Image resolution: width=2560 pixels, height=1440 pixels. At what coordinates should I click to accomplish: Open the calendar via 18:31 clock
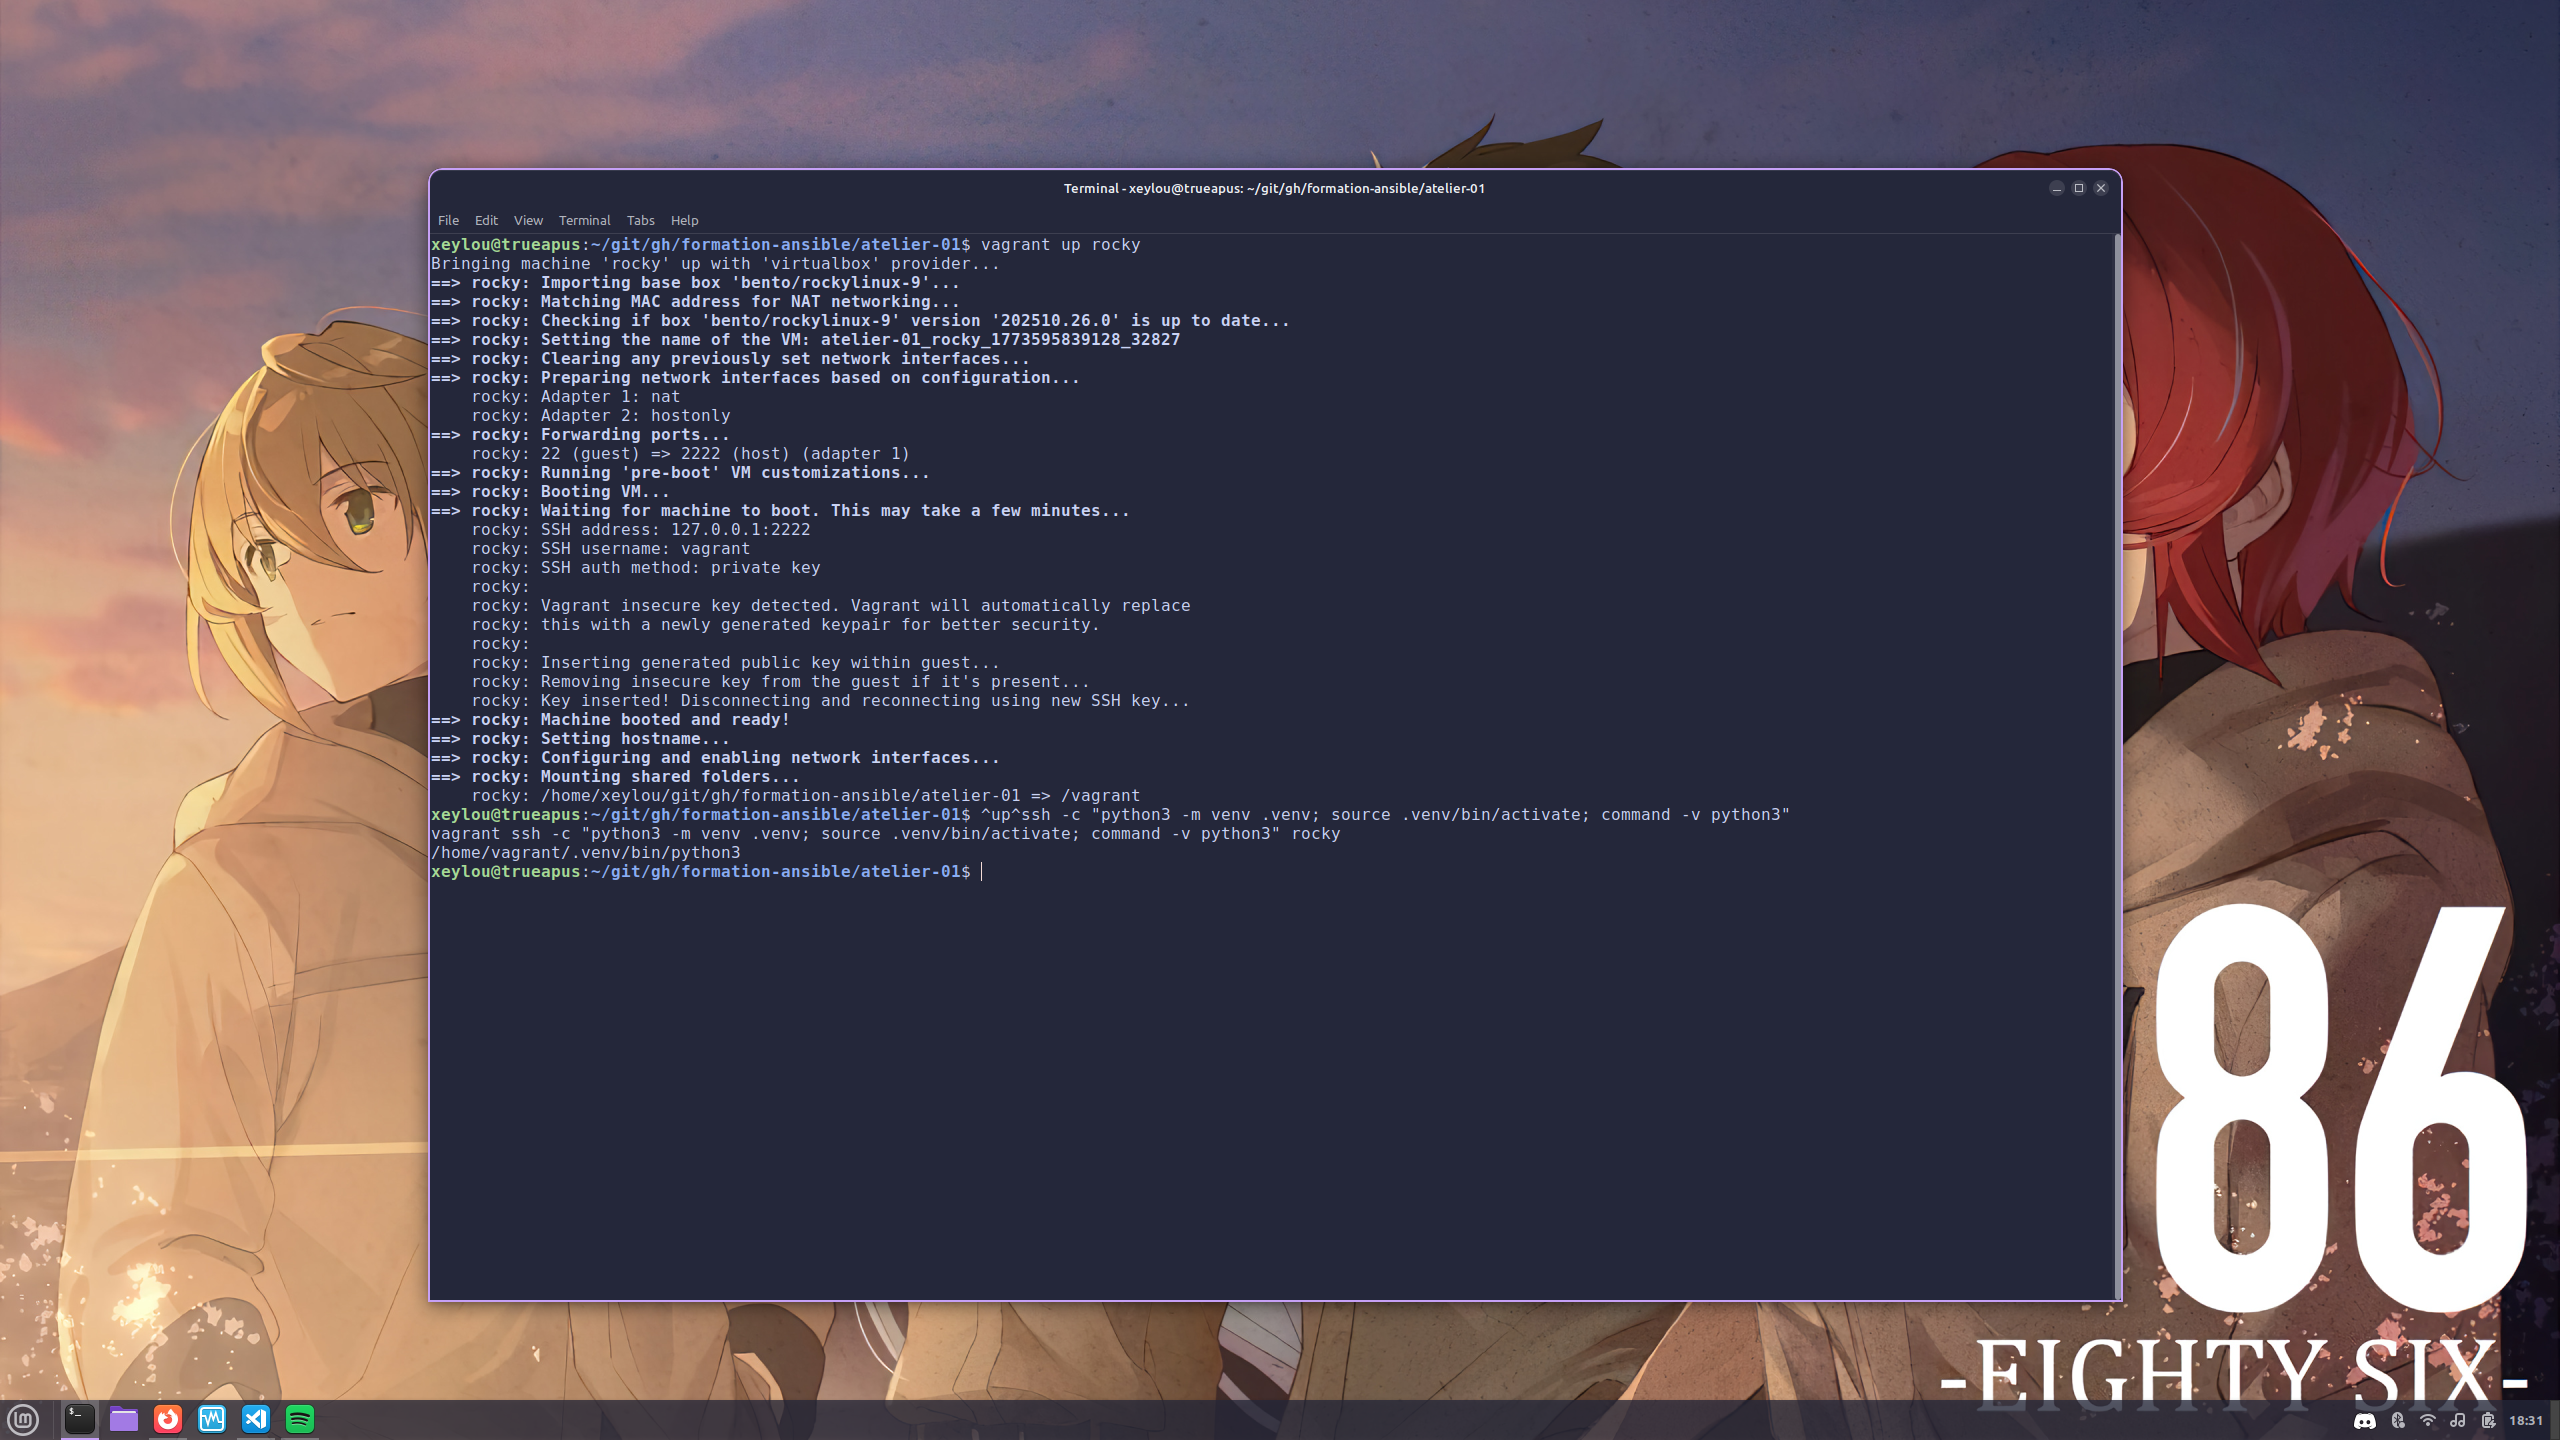pos(2526,1421)
